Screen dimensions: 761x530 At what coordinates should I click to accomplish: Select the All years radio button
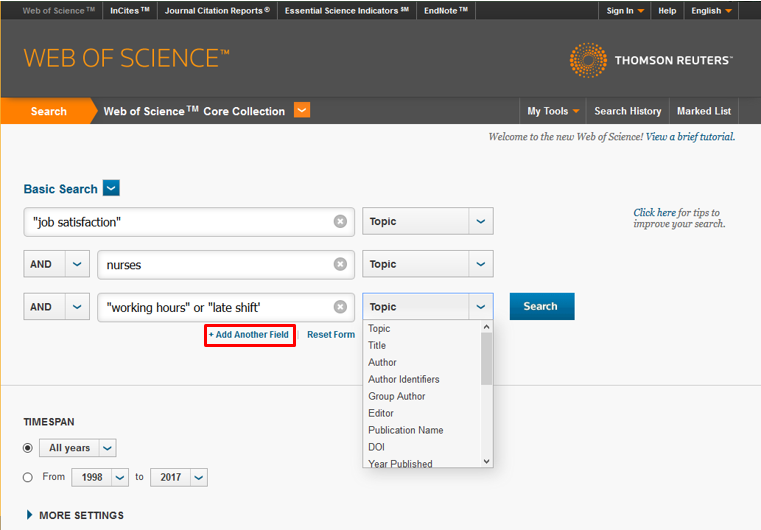pos(28,448)
